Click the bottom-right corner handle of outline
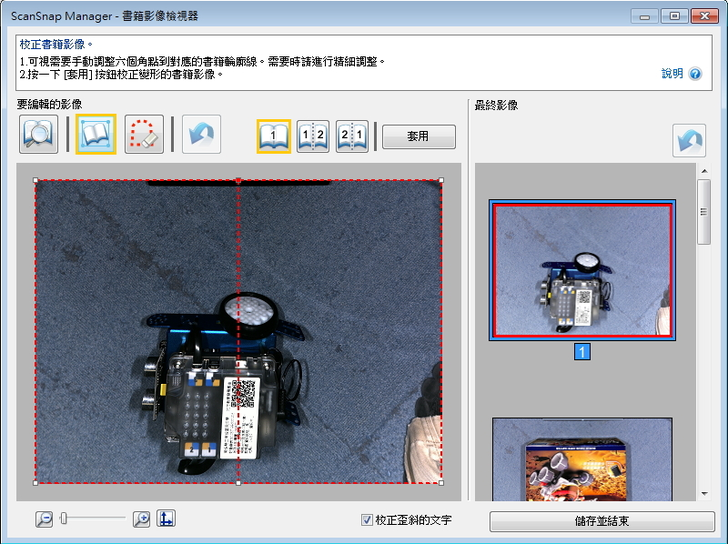The width and height of the screenshot is (728, 544). (441, 483)
